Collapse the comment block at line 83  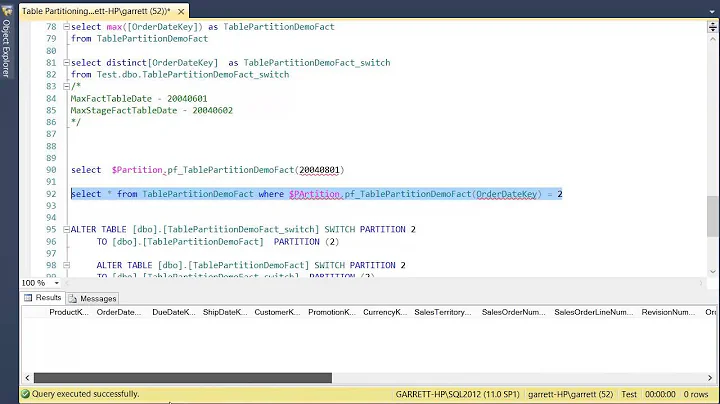click(x=65, y=86)
